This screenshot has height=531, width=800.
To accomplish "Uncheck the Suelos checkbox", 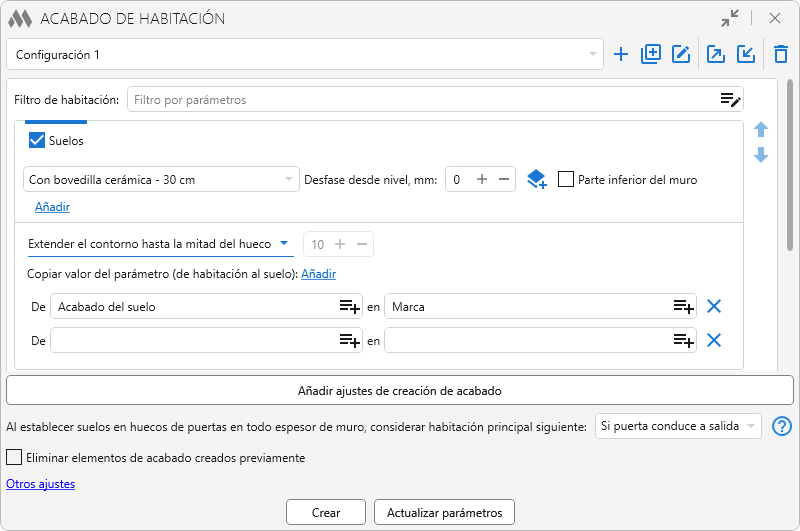I will coord(37,141).
